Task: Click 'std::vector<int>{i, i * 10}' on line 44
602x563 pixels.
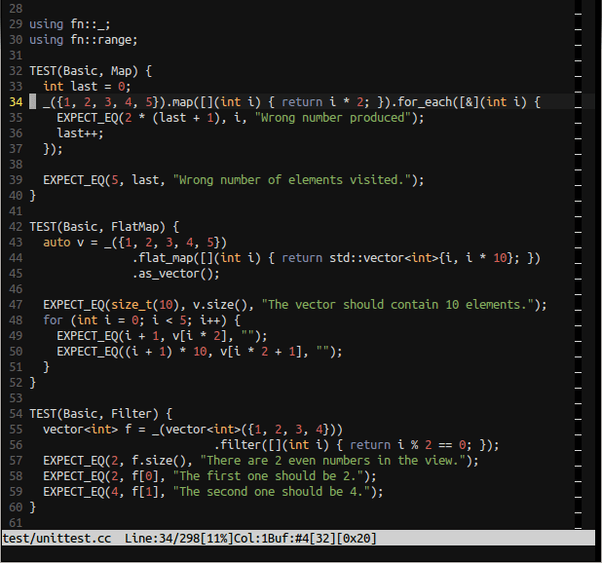Action: [421, 258]
